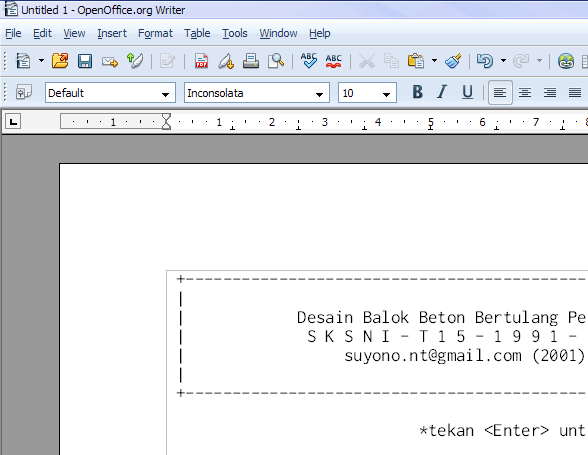The height and width of the screenshot is (455, 588).
Task: Set Align Right paragraph alignment
Action: click(550, 92)
